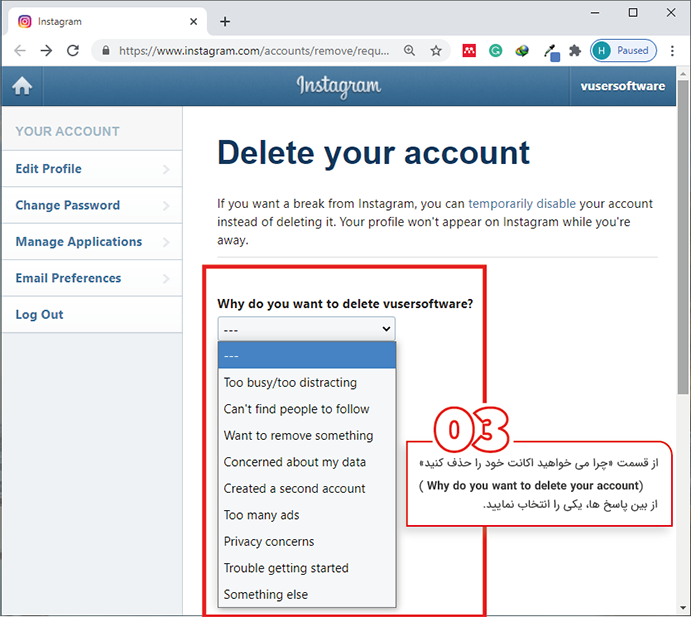
Task: Open the Grammarly extension icon
Action: click(495, 51)
